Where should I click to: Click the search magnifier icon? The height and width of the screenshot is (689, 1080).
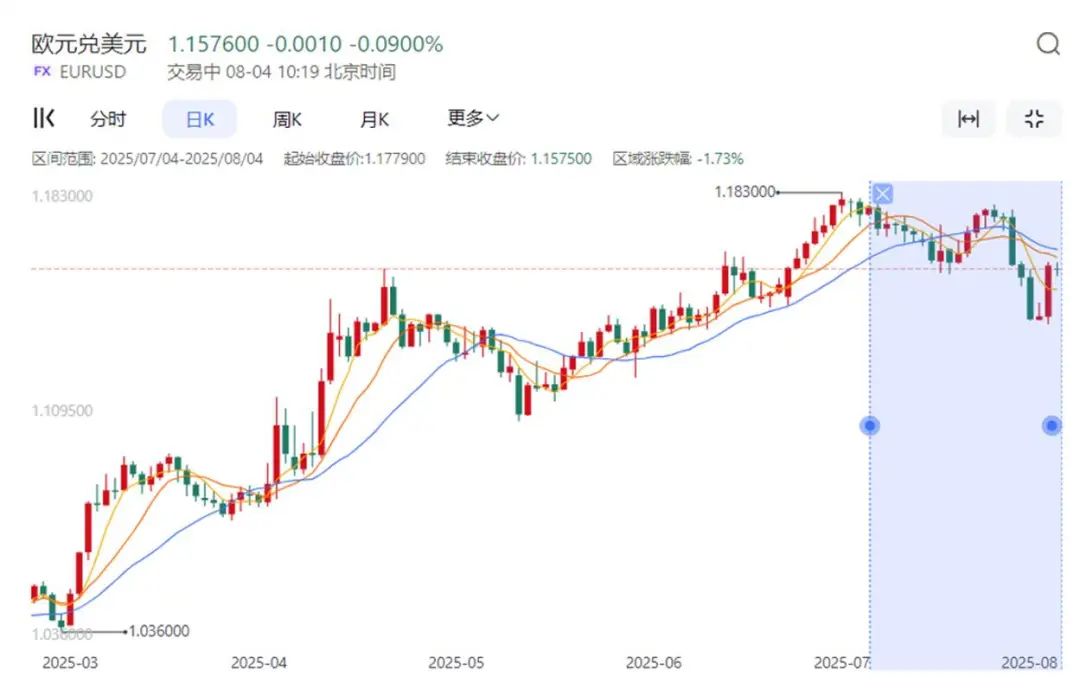1048,44
